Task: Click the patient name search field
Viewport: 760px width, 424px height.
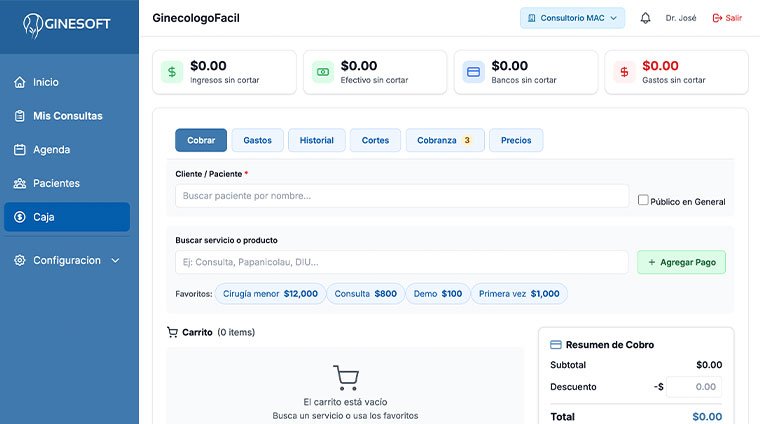Action: click(x=402, y=196)
